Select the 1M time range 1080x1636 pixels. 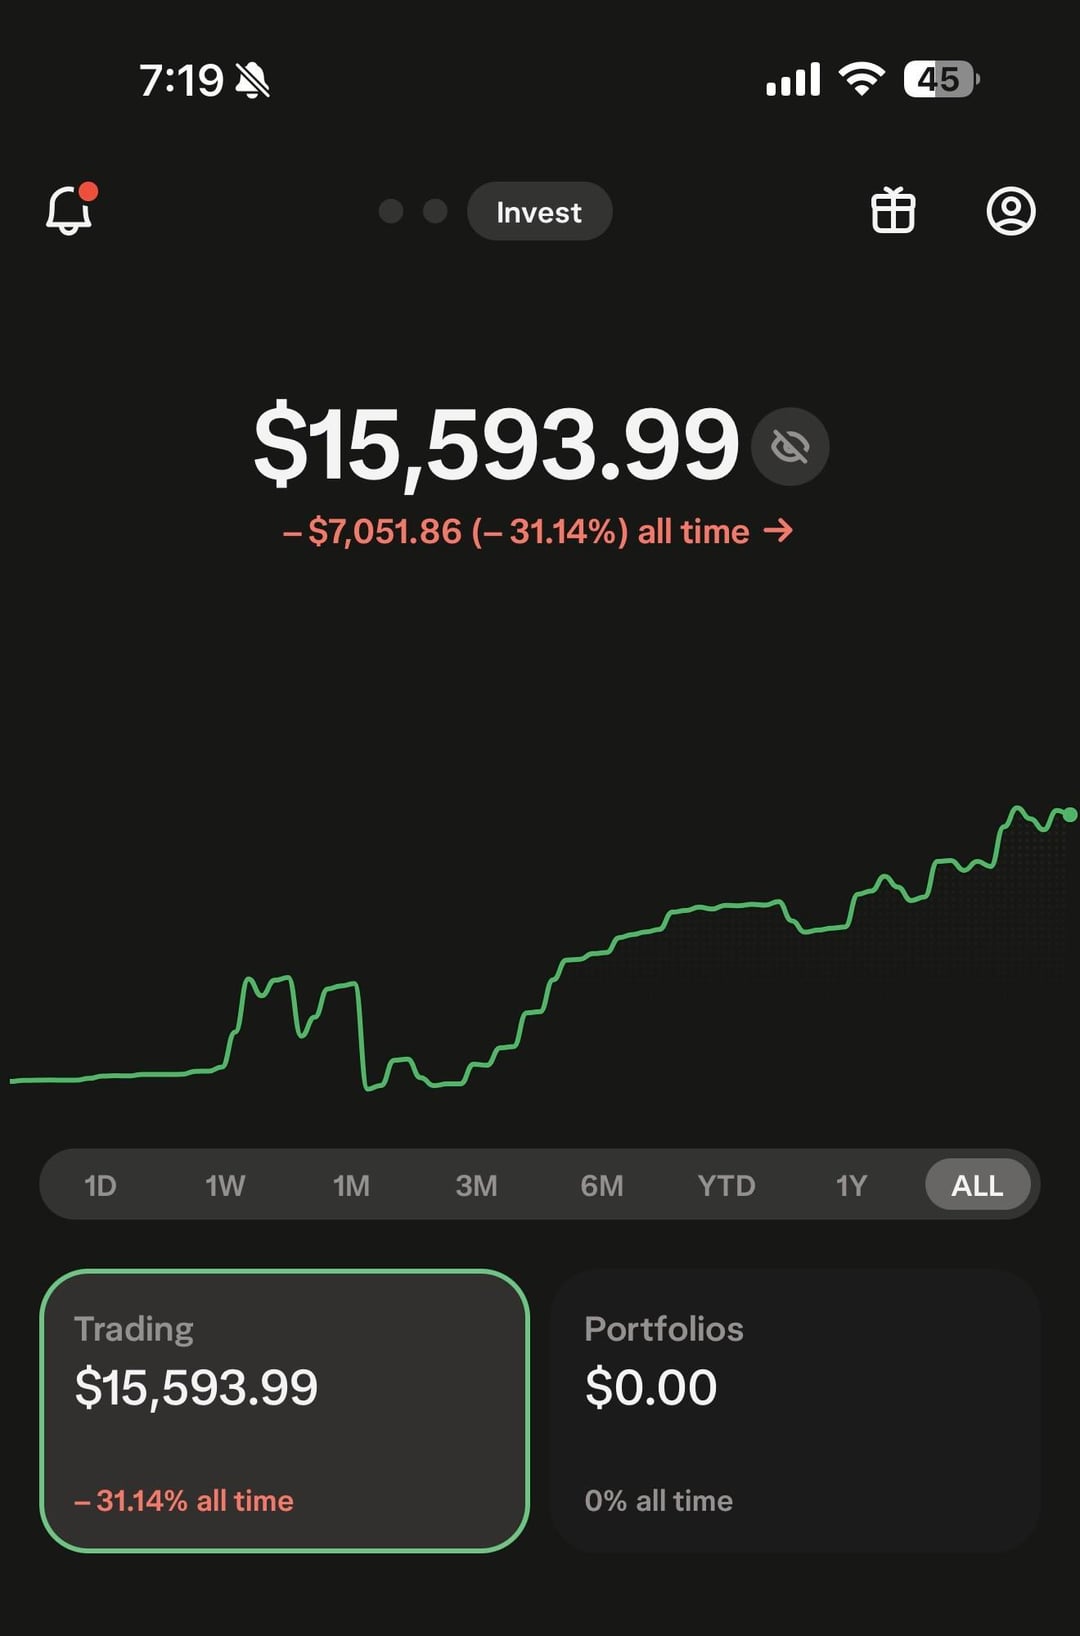coord(351,1185)
